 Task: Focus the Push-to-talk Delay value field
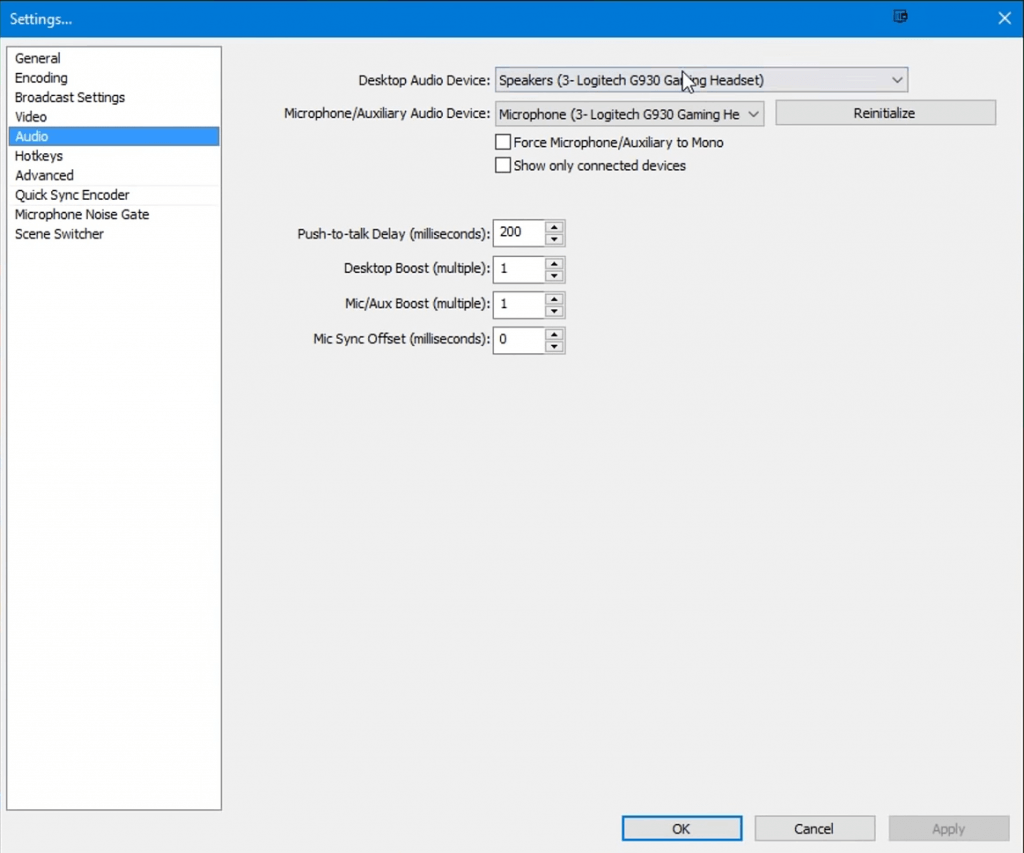[x=519, y=233]
